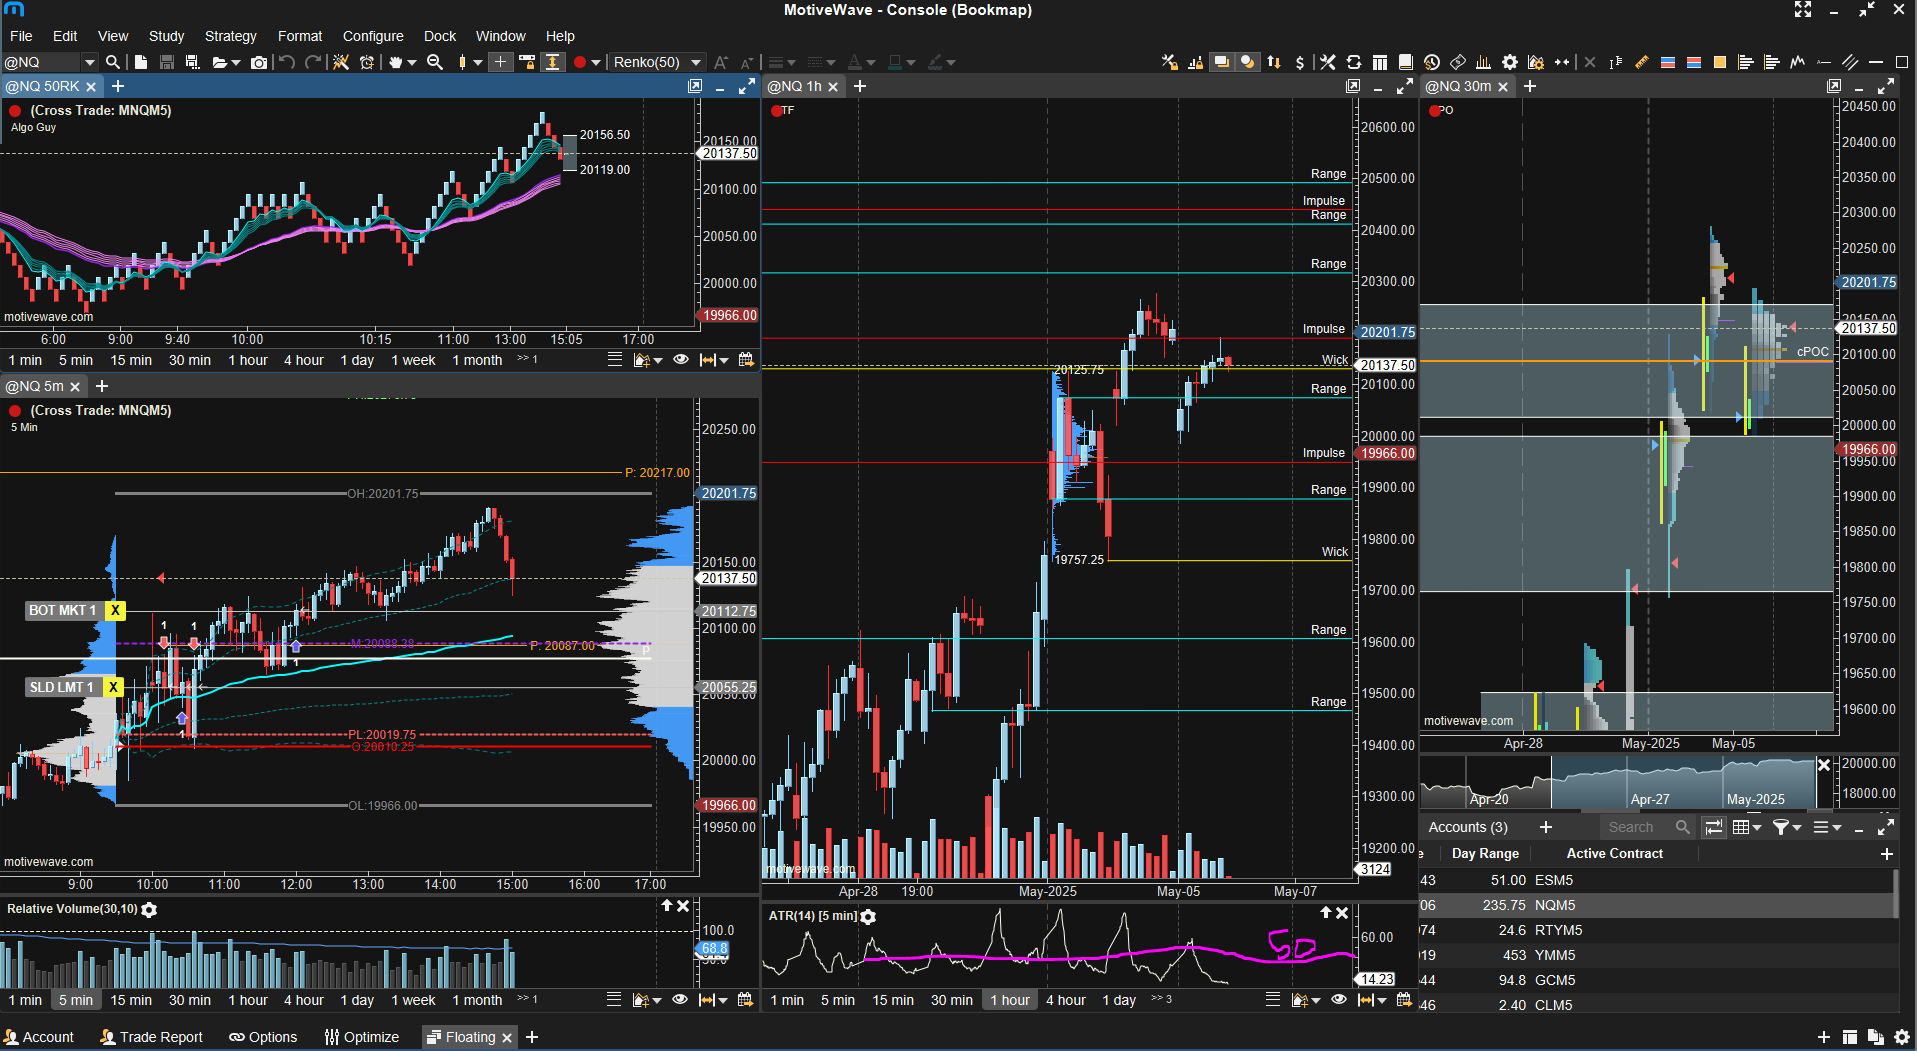
Task: Click the symbol search magnifier icon
Action: pos(113,62)
